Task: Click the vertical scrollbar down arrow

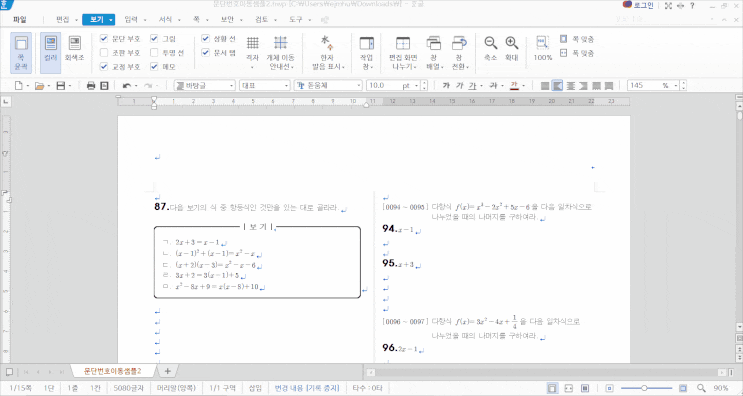Action: tap(739, 327)
